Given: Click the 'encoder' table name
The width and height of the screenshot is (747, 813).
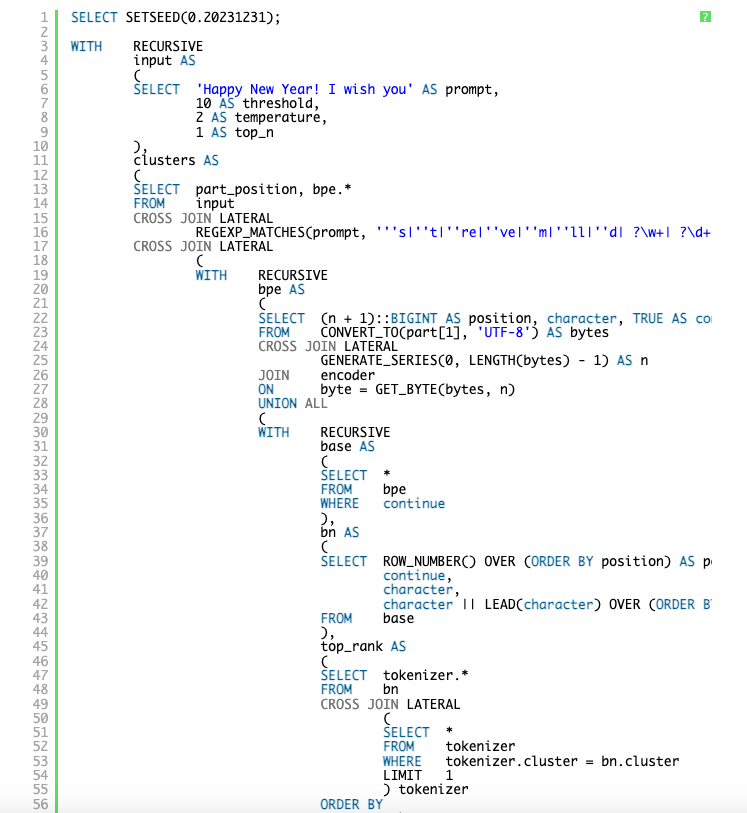Looking at the screenshot, I should coord(347,375).
